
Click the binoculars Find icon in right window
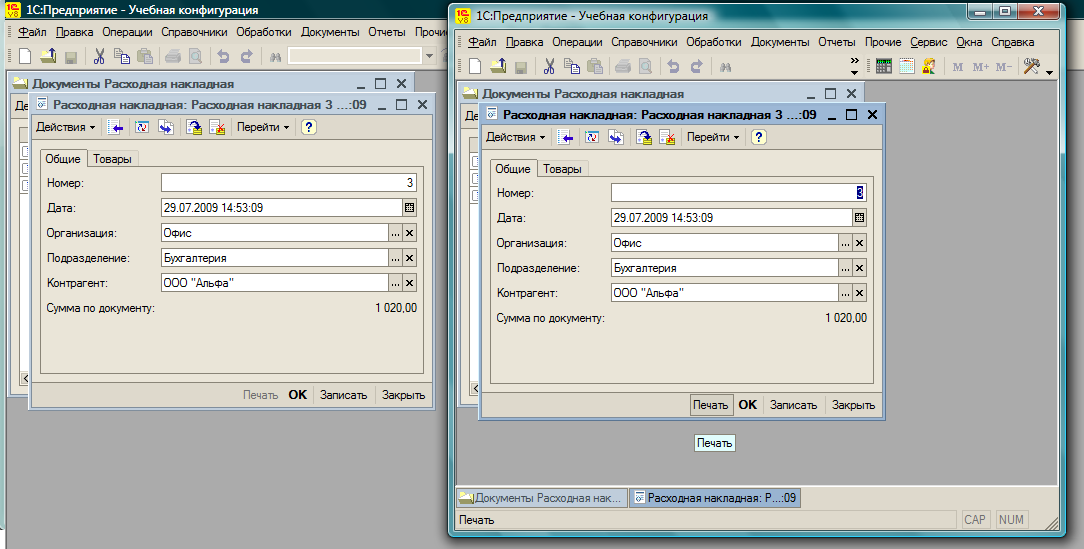(727, 67)
